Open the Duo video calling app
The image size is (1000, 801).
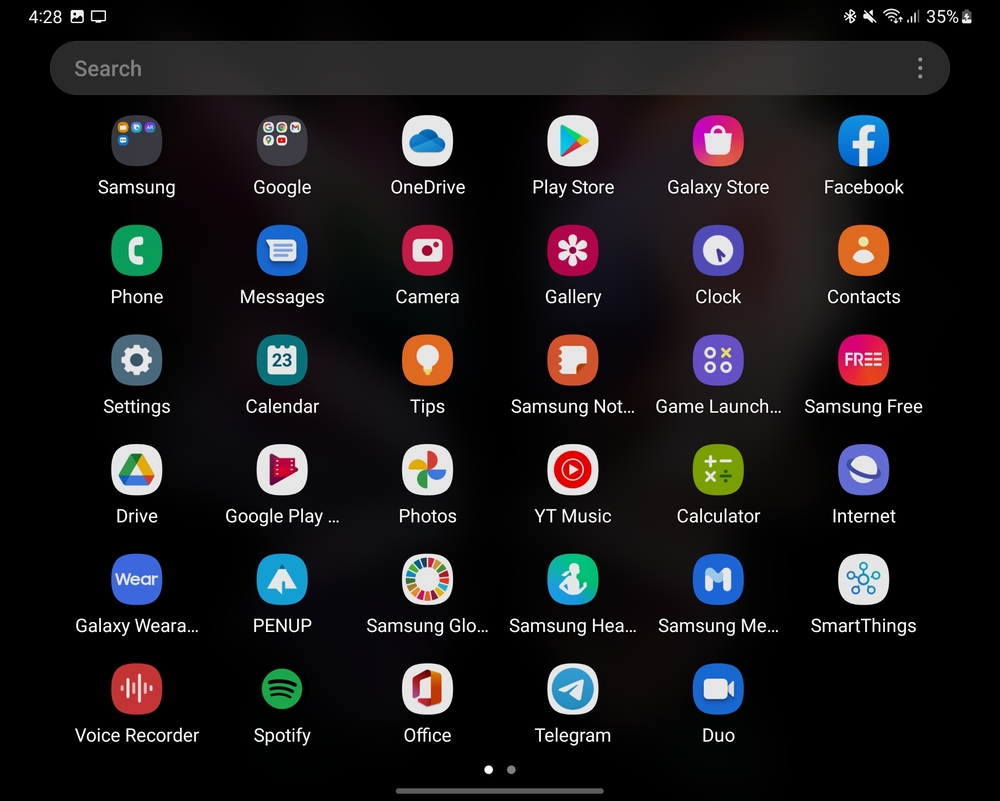coord(718,689)
